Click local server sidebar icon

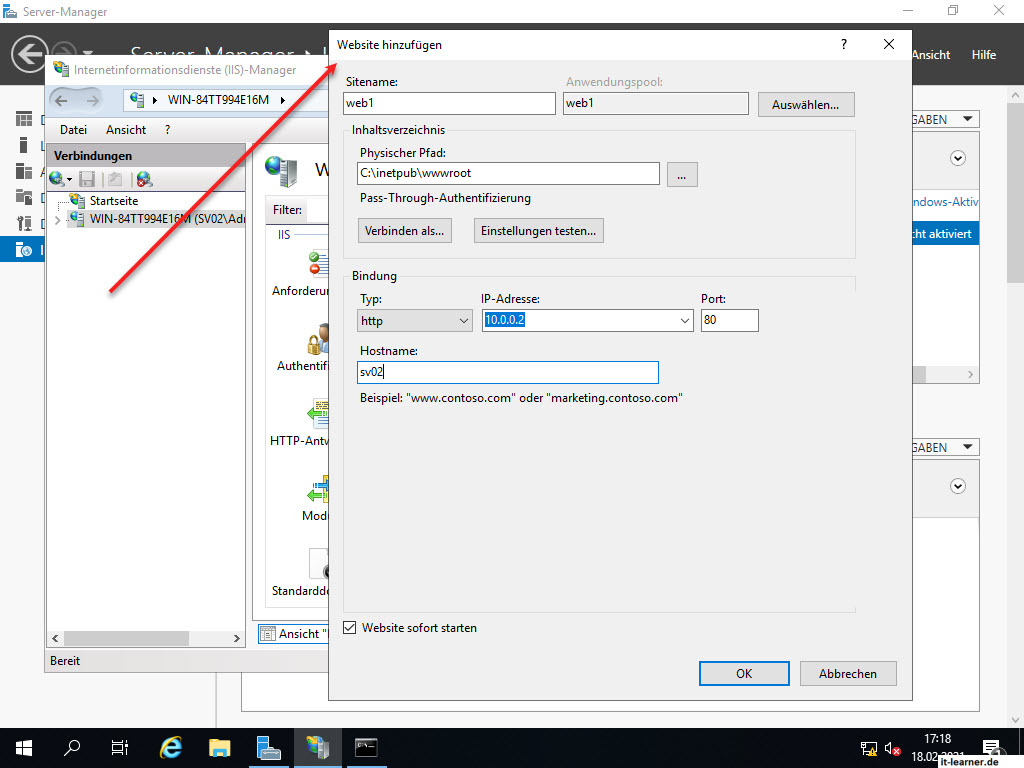pos(24,145)
